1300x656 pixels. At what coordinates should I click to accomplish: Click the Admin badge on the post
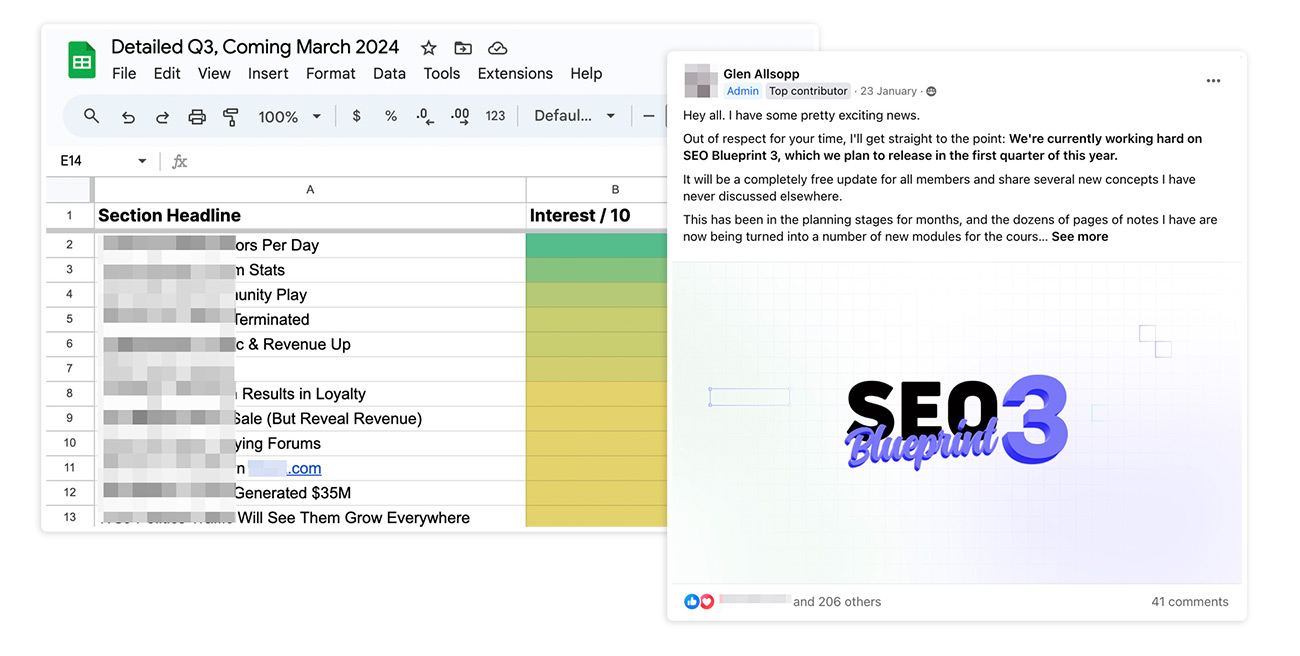tap(742, 91)
